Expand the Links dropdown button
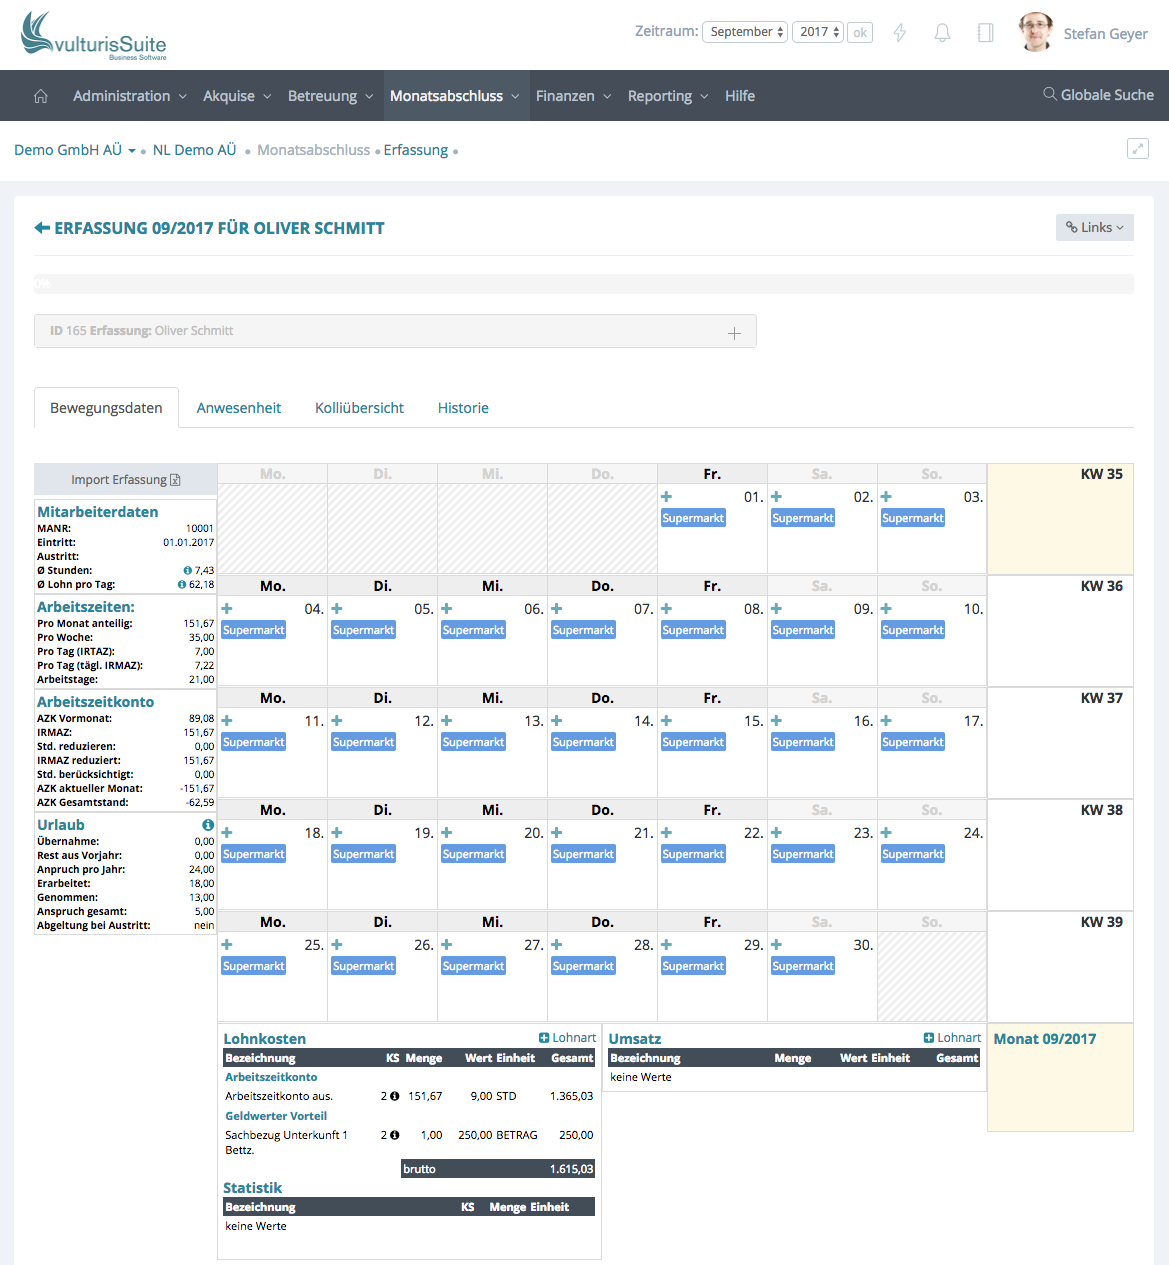Image resolution: width=1169 pixels, height=1265 pixels. coord(1094,227)
